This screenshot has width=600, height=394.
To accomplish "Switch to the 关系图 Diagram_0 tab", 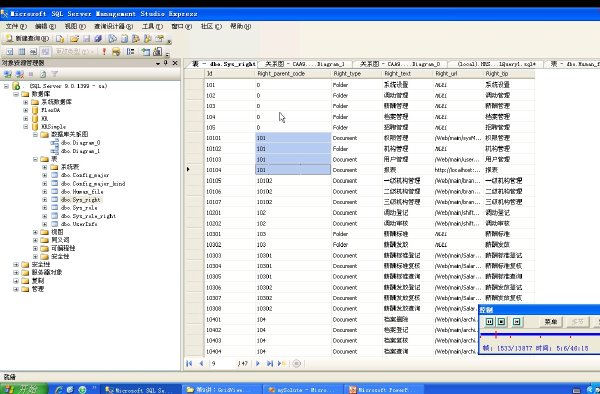I will 400,64.
